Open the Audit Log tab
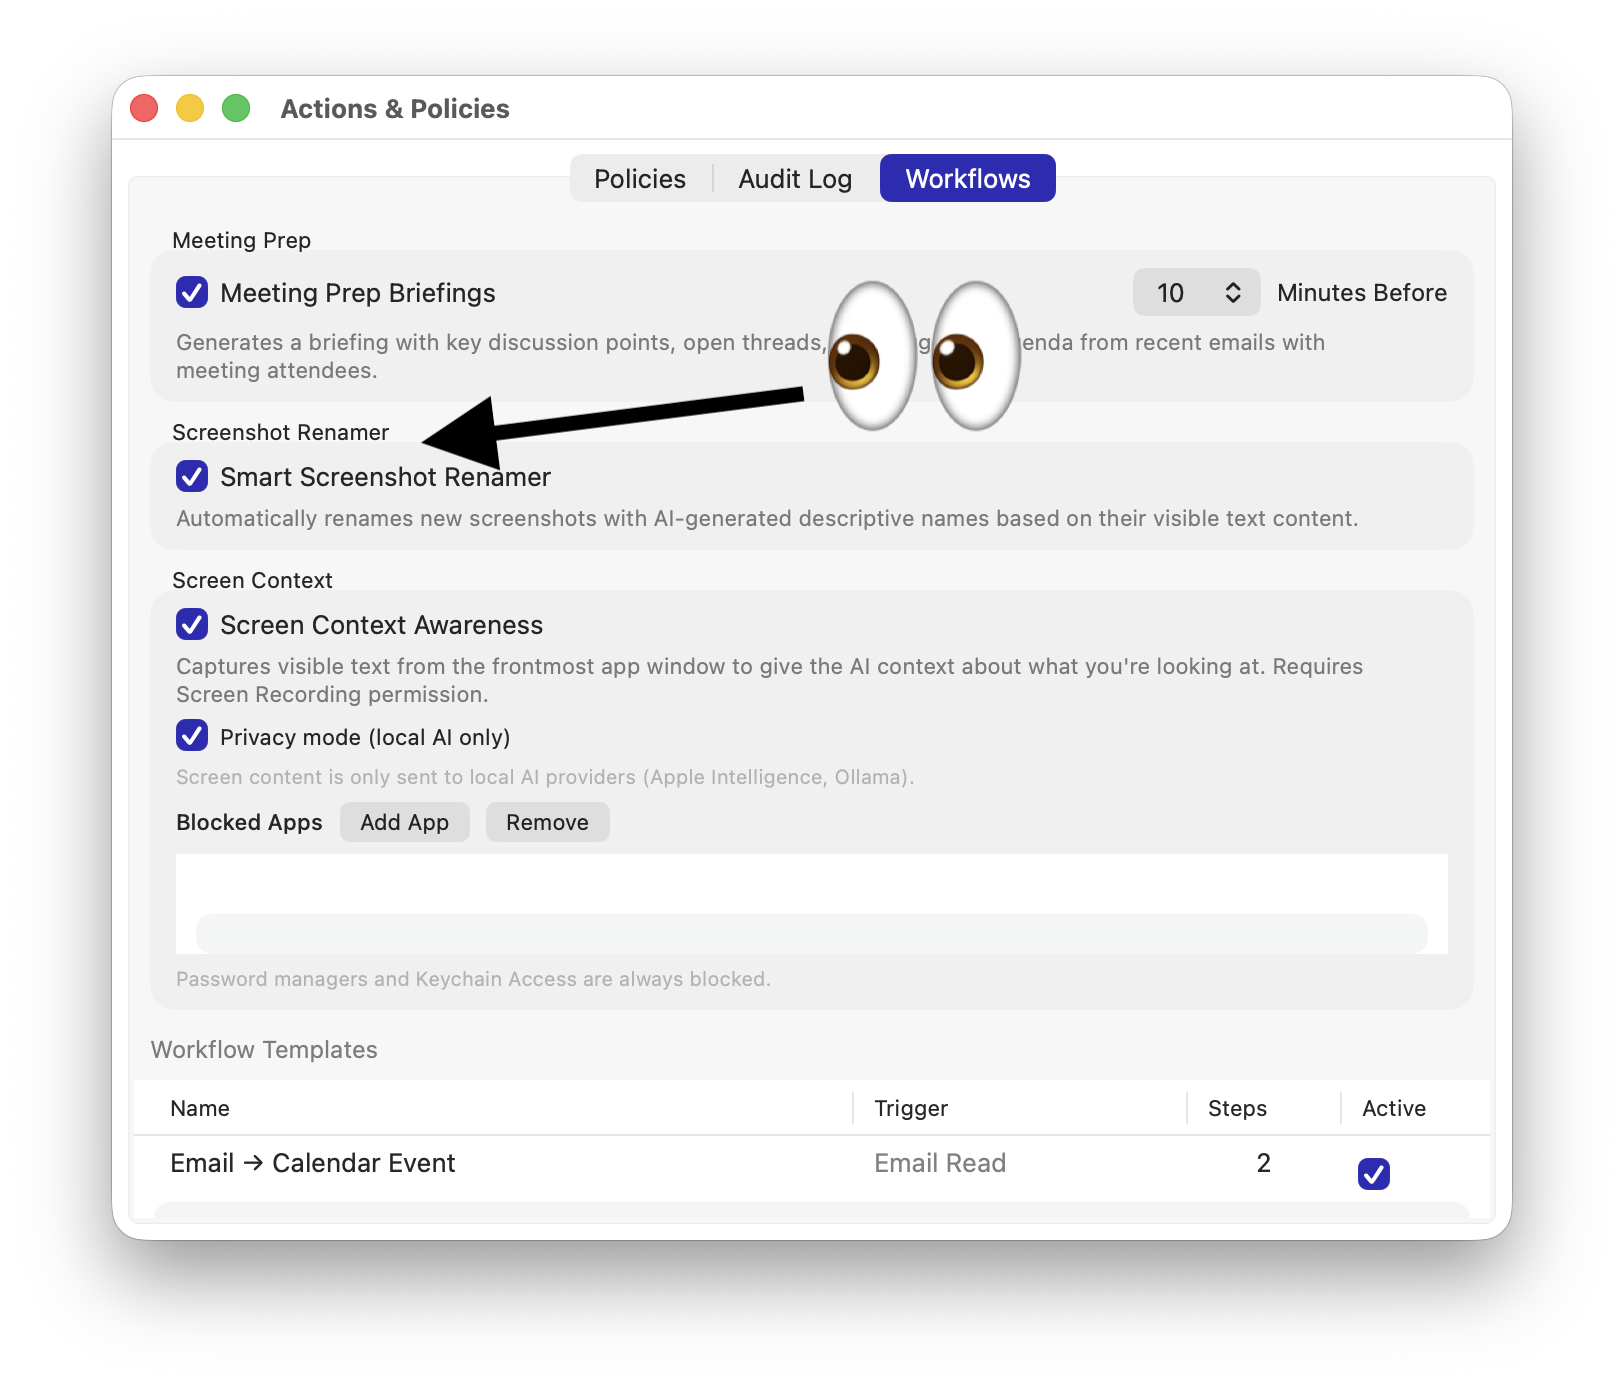The height and width of the screenshot is (1388, 1624). click(795, 178)
